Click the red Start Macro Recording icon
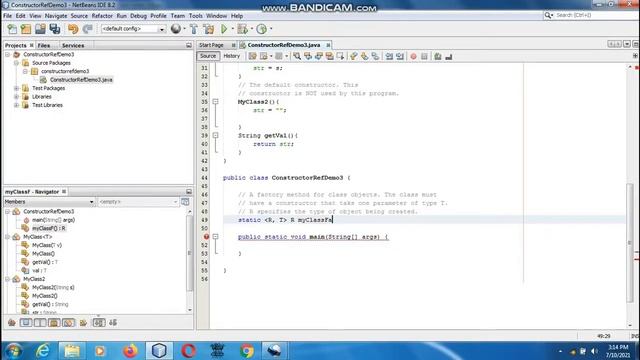 (x=413, y=56)
